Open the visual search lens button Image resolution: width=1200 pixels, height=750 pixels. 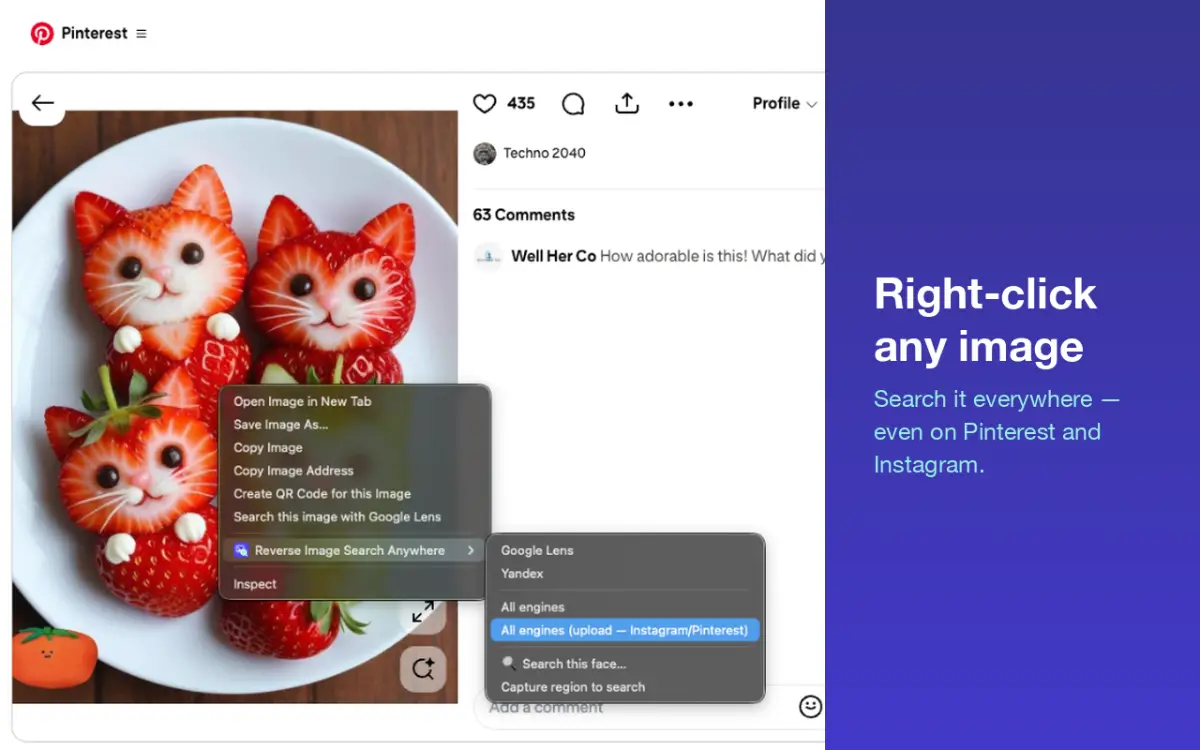click(423, 669)
